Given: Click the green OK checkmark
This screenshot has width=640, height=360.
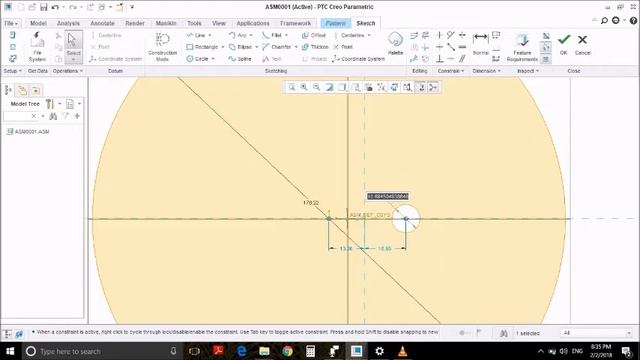Looking at the screenshot, I should pos(564,44).
